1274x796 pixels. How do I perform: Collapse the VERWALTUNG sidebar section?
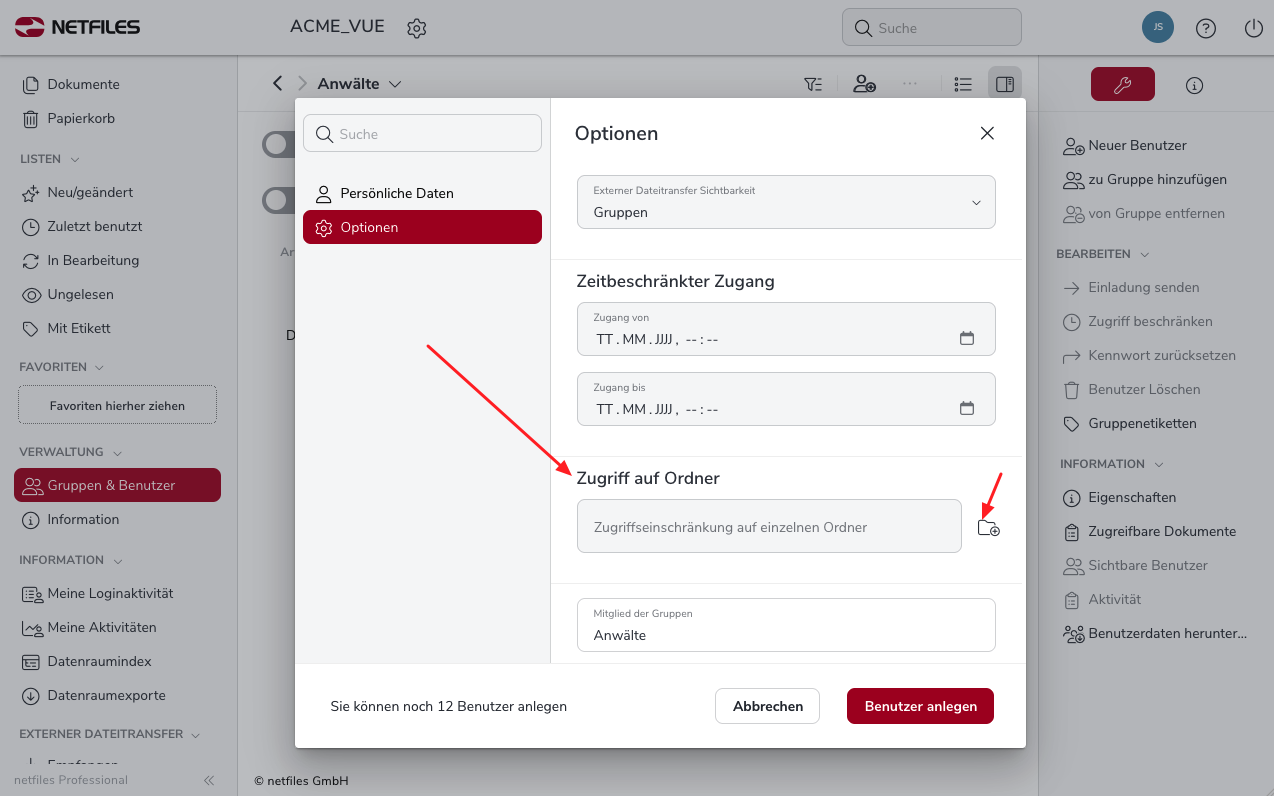coord(118,452)
